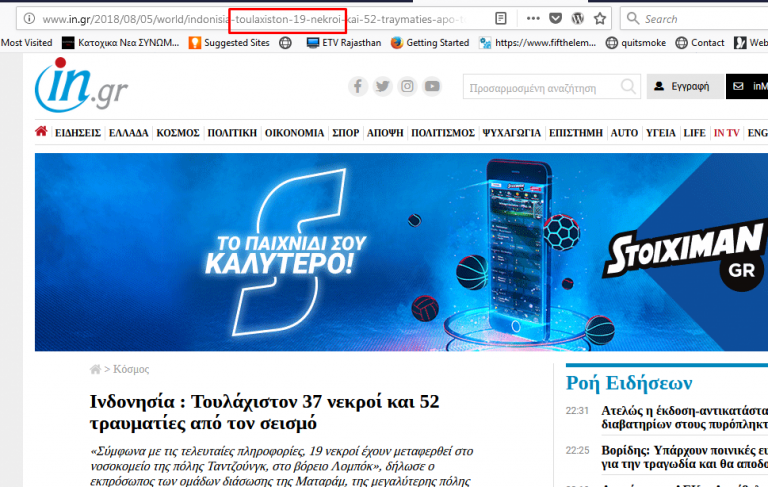
Task: Open ETV Rajasthan bookmark
Action: click(344, 43)
